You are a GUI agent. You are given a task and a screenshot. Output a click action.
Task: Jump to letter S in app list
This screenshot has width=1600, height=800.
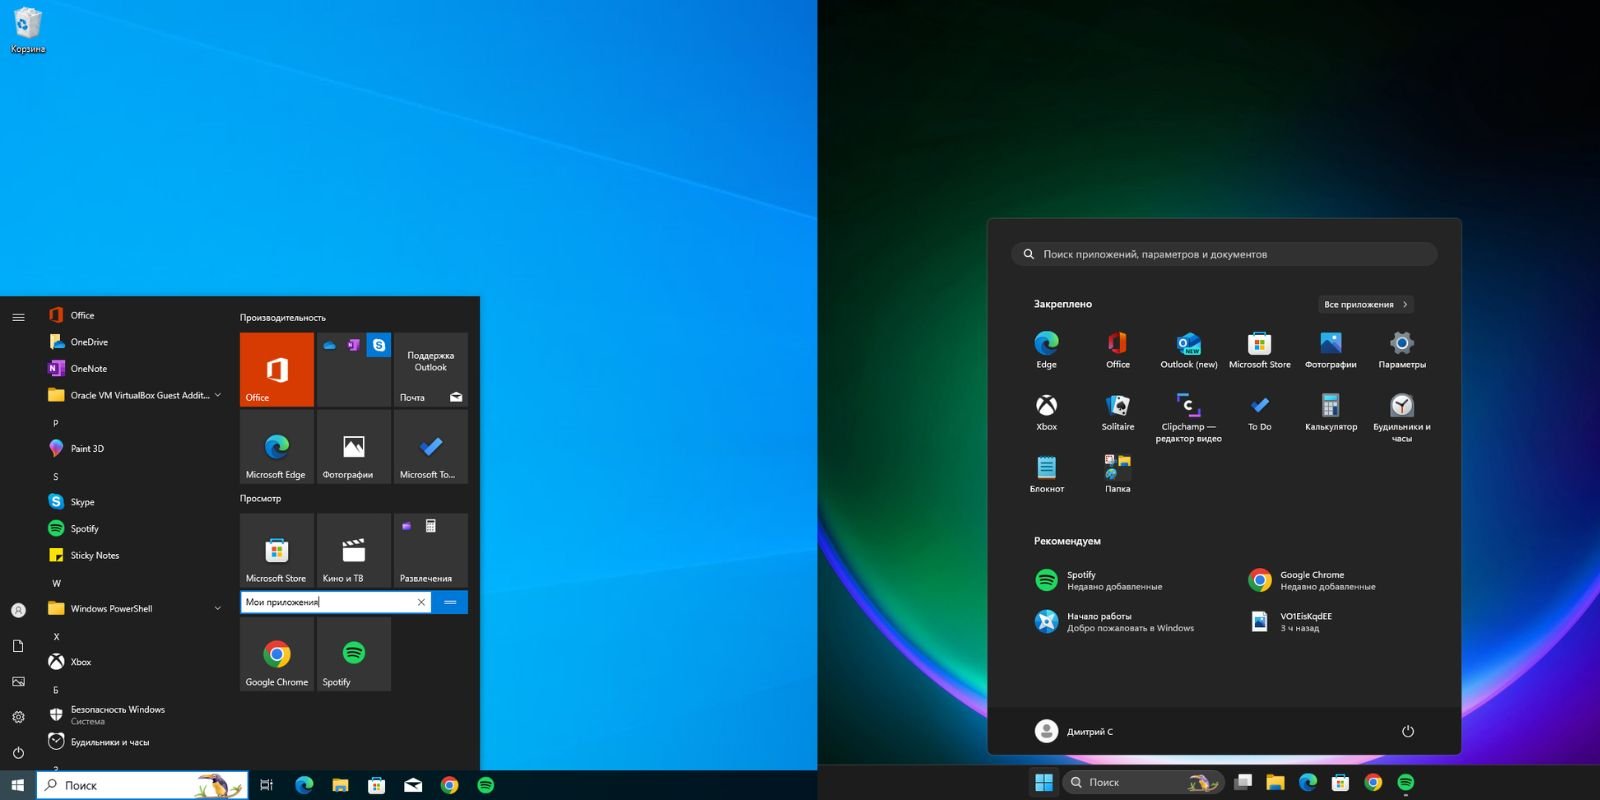tap(56, 476)
